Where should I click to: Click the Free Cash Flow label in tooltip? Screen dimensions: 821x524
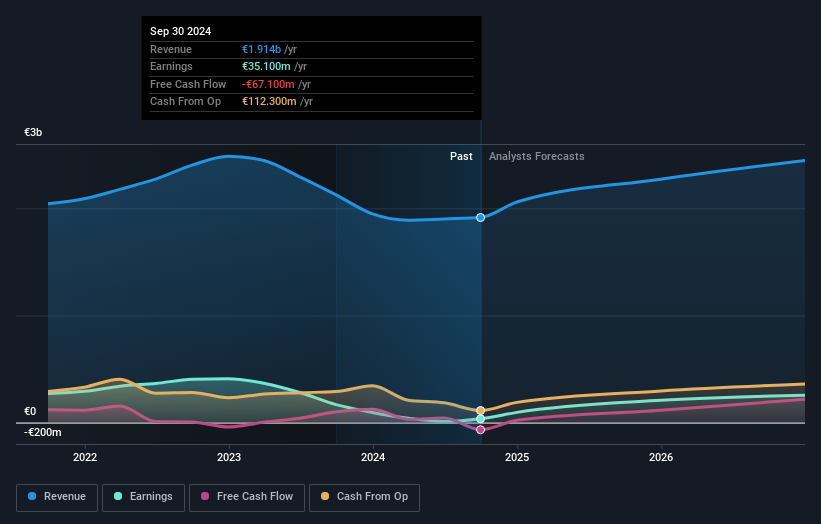(188, 84)
